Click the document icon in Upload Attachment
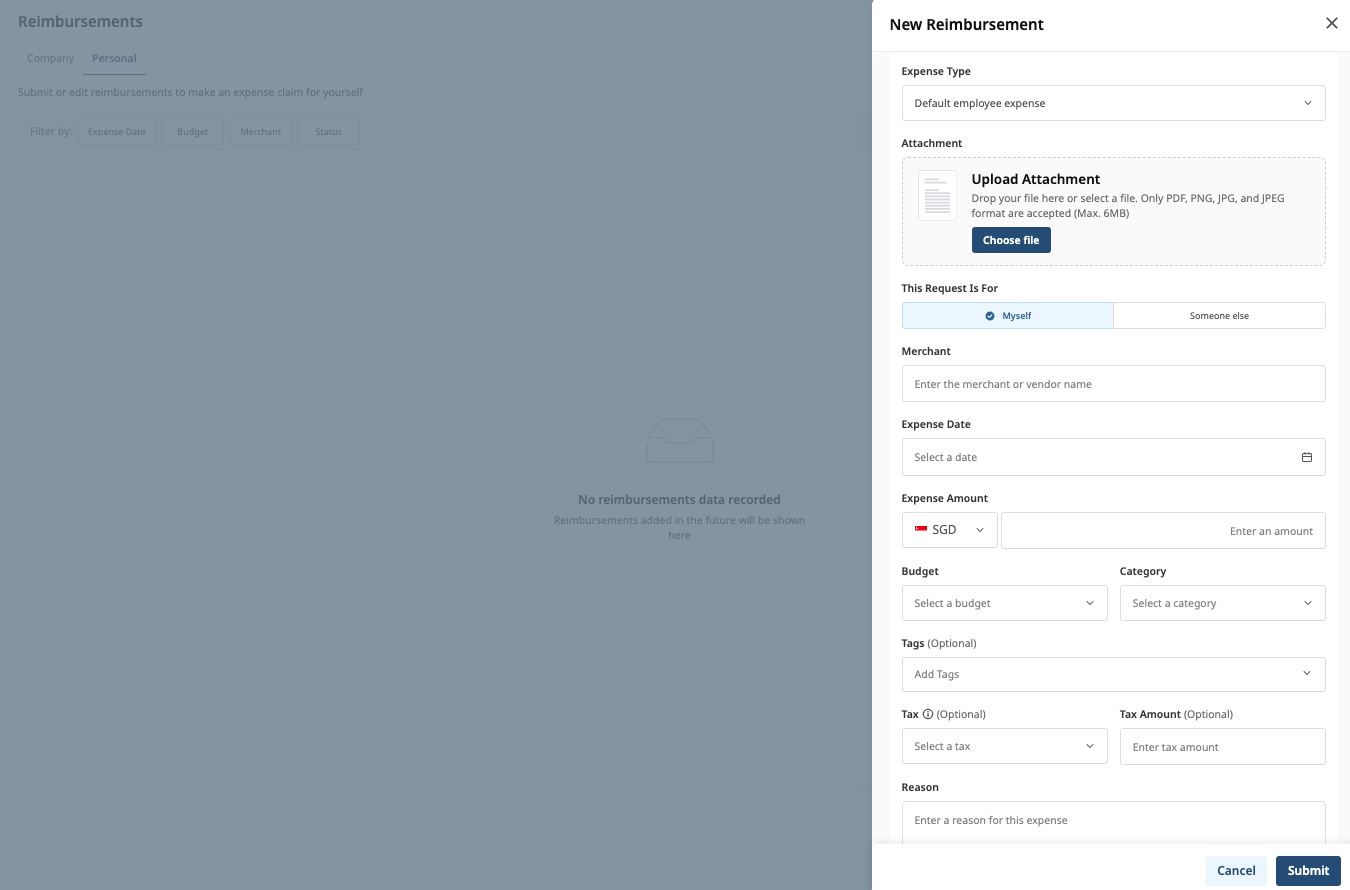 point(937,196)
